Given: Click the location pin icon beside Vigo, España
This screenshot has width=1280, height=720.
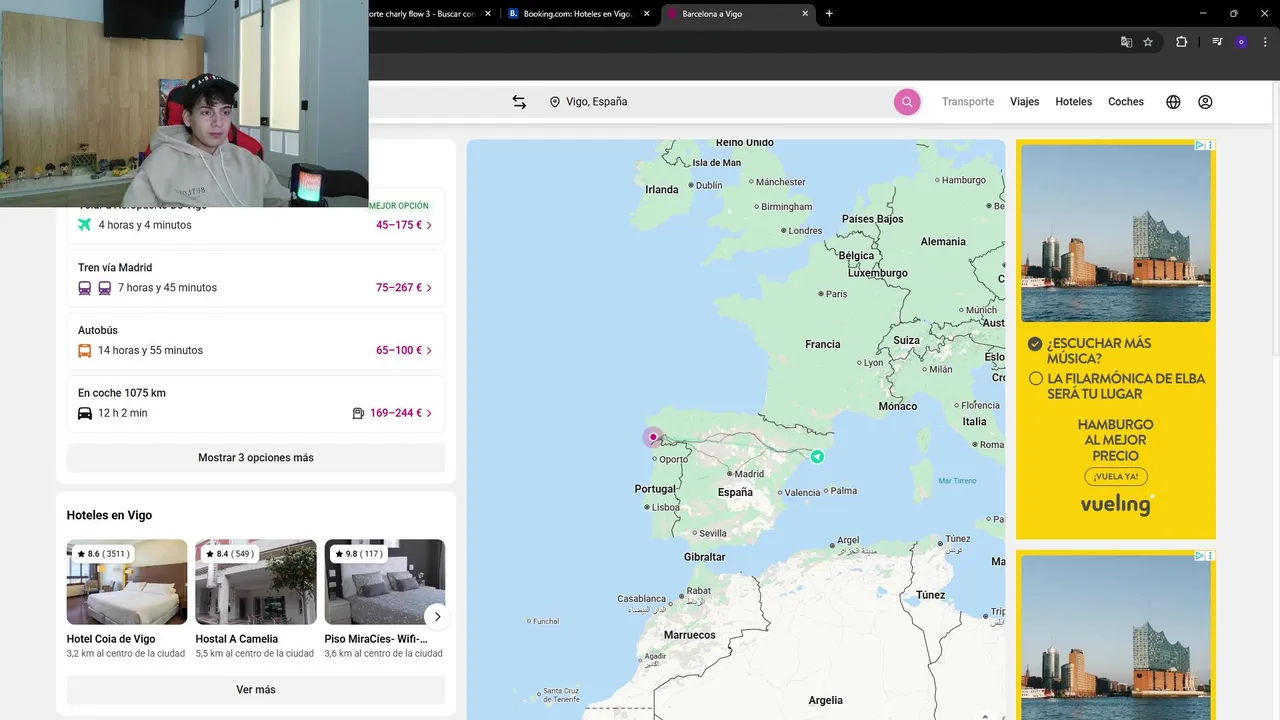Looking at the screenshot, I should click(x=555, y=102).
